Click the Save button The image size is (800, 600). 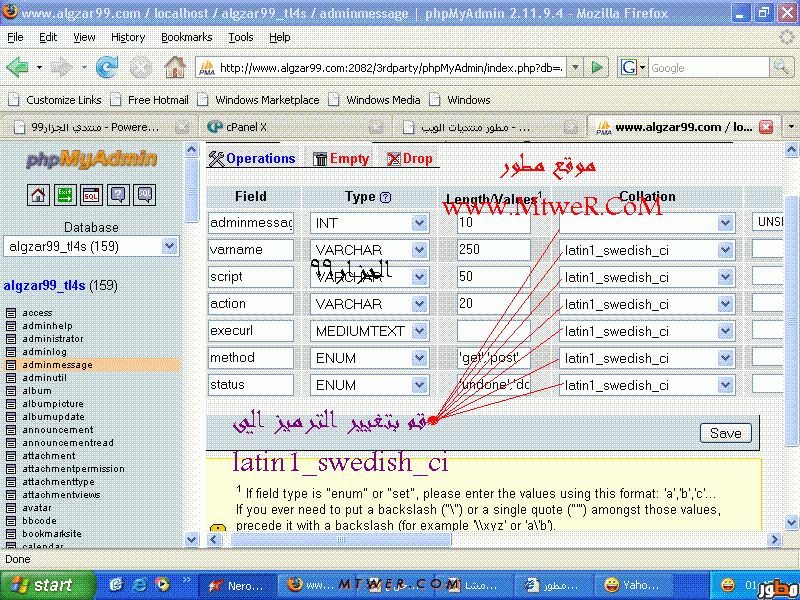[725, 432]
